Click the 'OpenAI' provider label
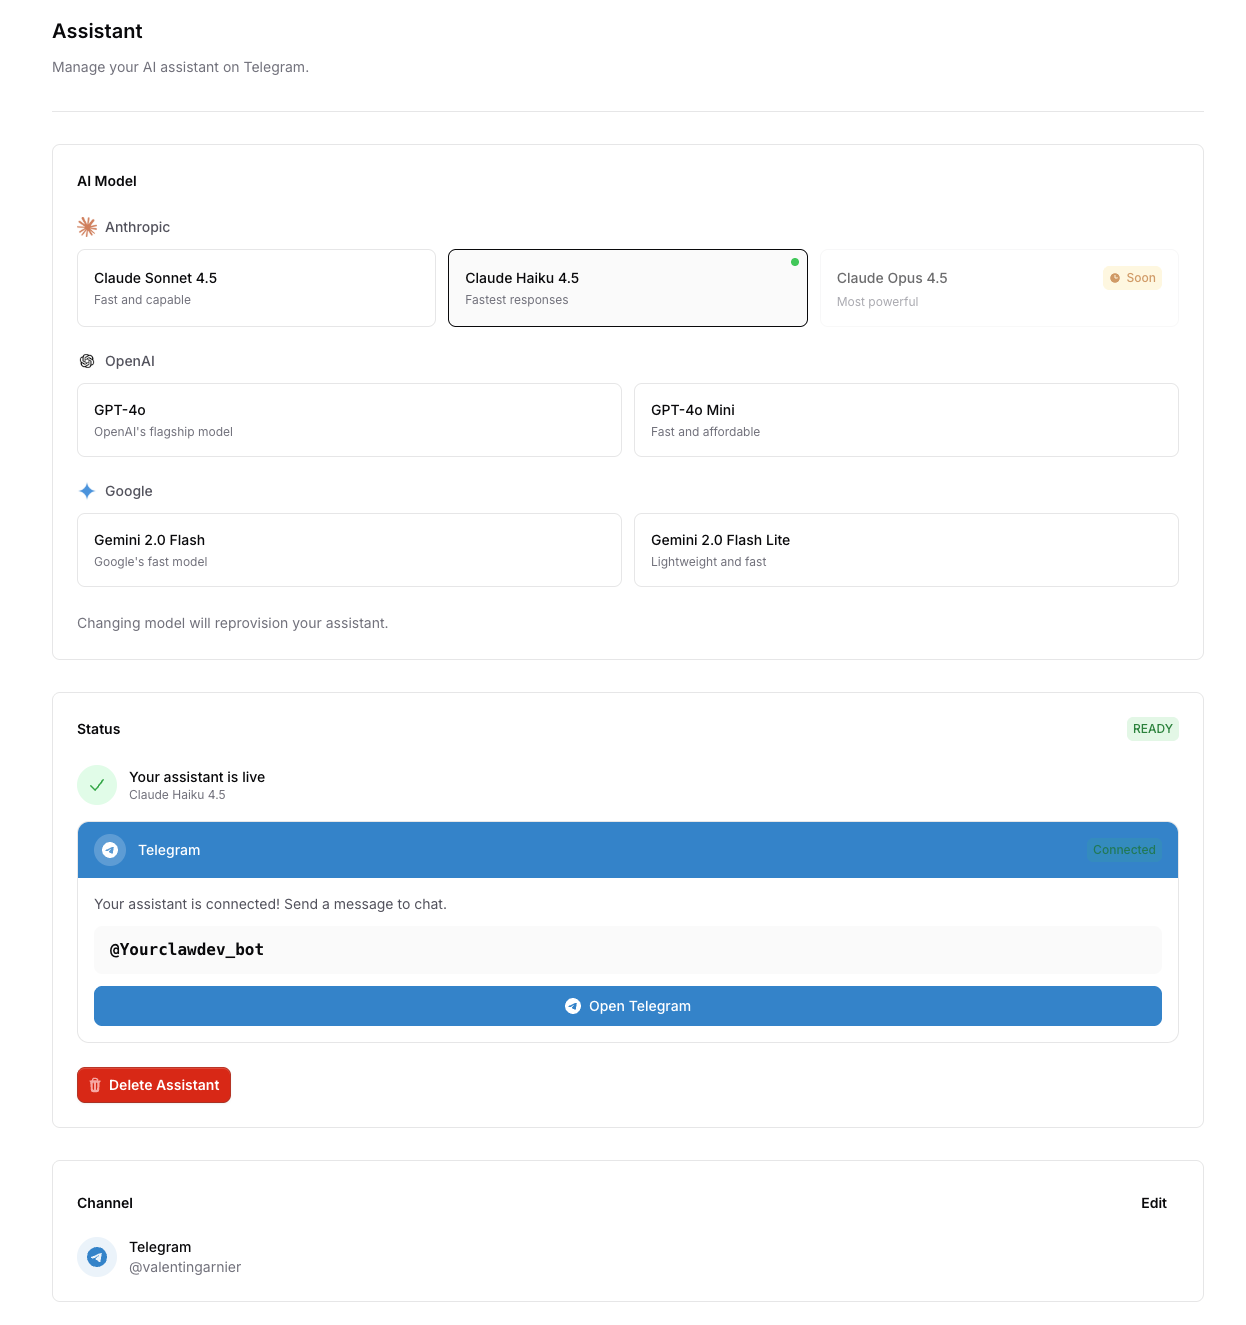Screen dimensions: 1246x1325 click(x=130, y=361)
